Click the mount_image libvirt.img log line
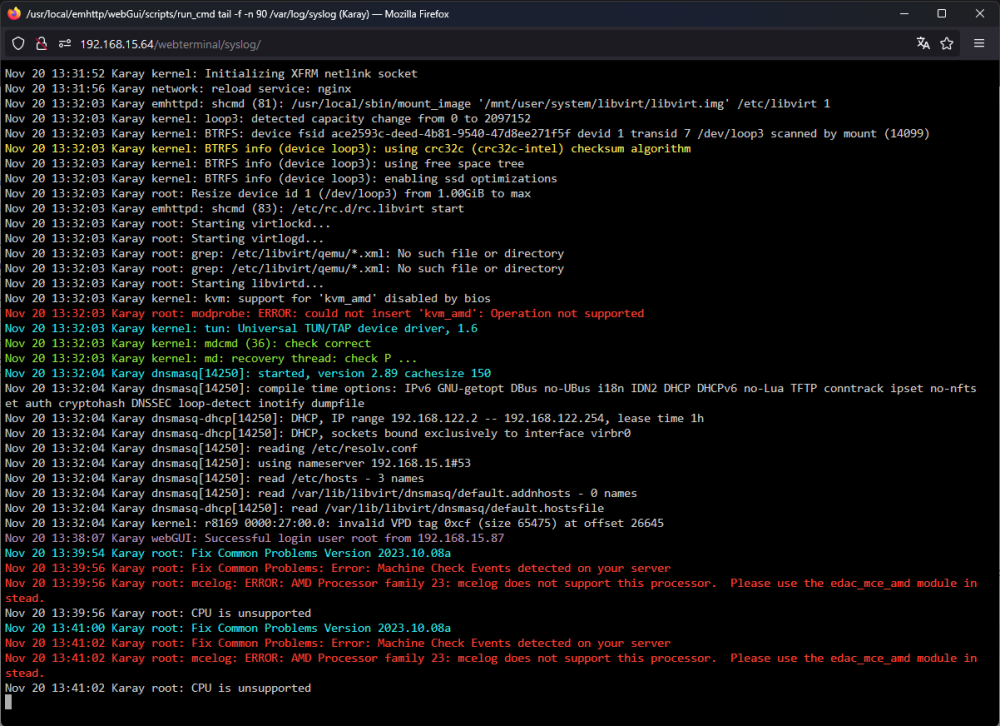The width and height of the screenshot is (1000, 726). coord(418,103)
